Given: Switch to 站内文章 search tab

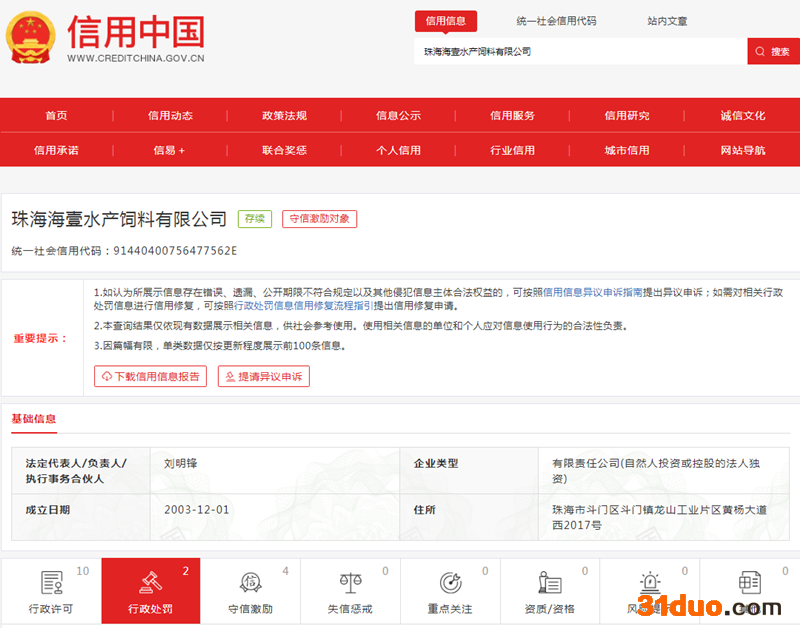Looking at the screenshot, I should 667,21.
